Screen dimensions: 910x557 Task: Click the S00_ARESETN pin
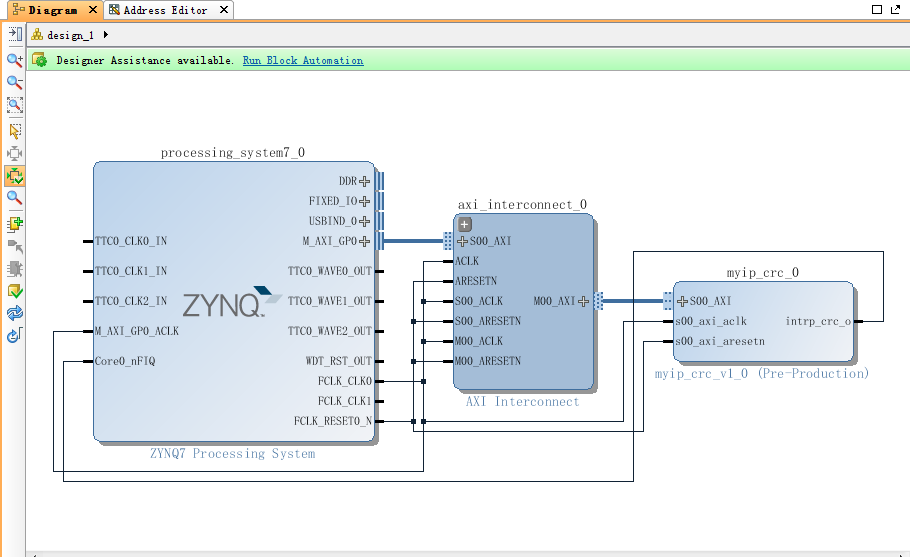point(488,321)
